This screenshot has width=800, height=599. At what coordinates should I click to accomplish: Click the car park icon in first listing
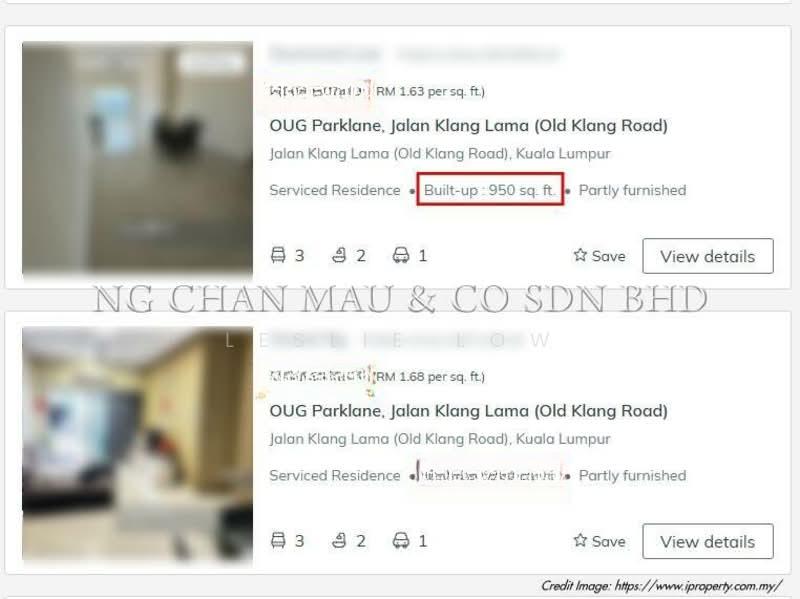[x=401, y=255]
